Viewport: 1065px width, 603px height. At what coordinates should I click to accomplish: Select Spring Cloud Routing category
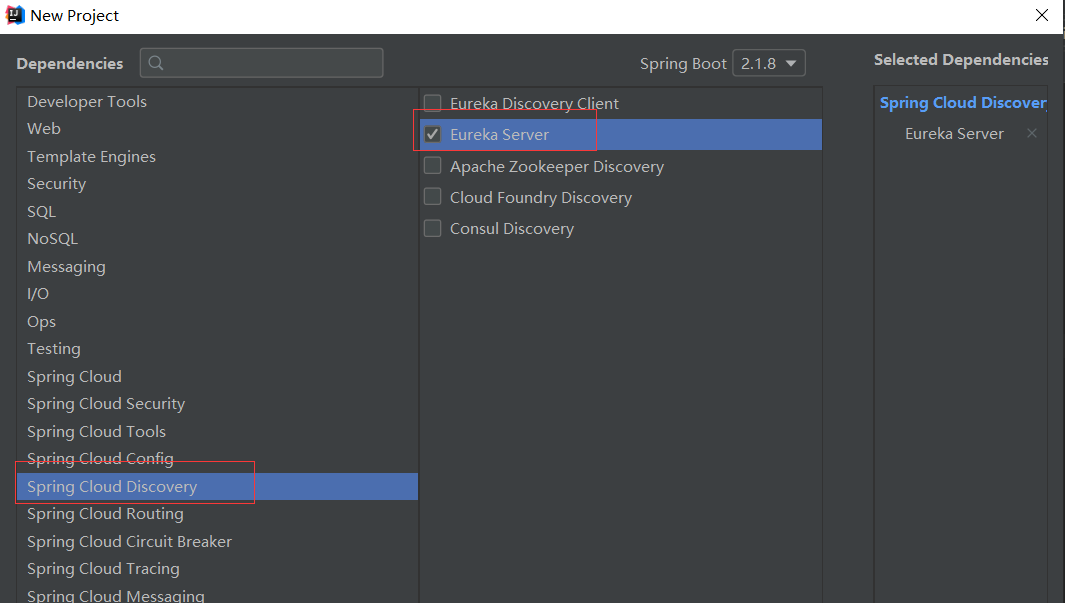pos(105,513)
